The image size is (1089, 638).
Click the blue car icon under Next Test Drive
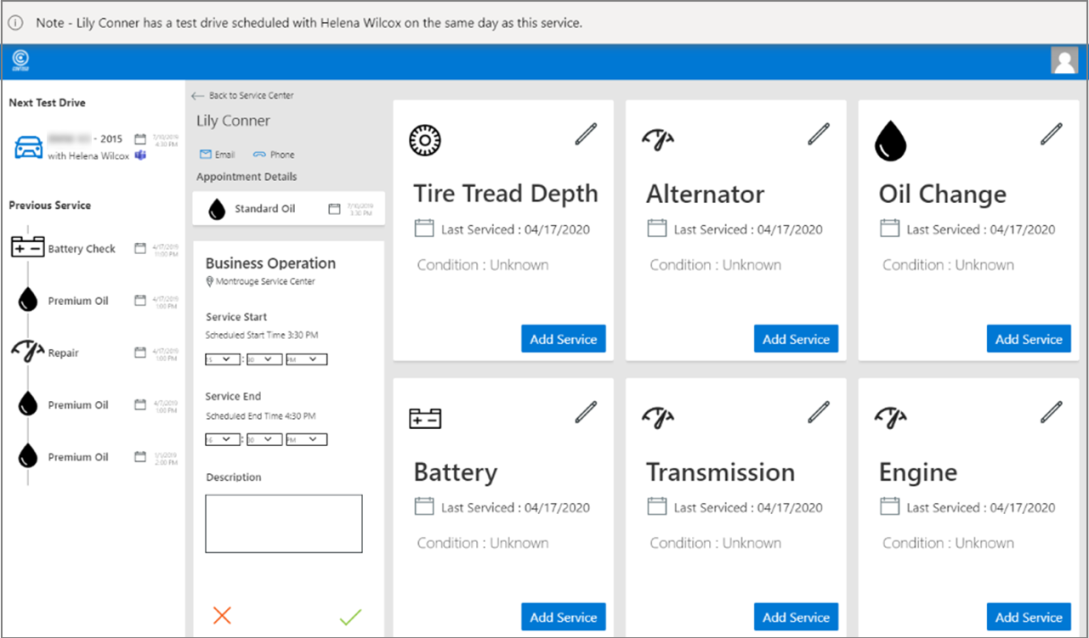point(28,147)
